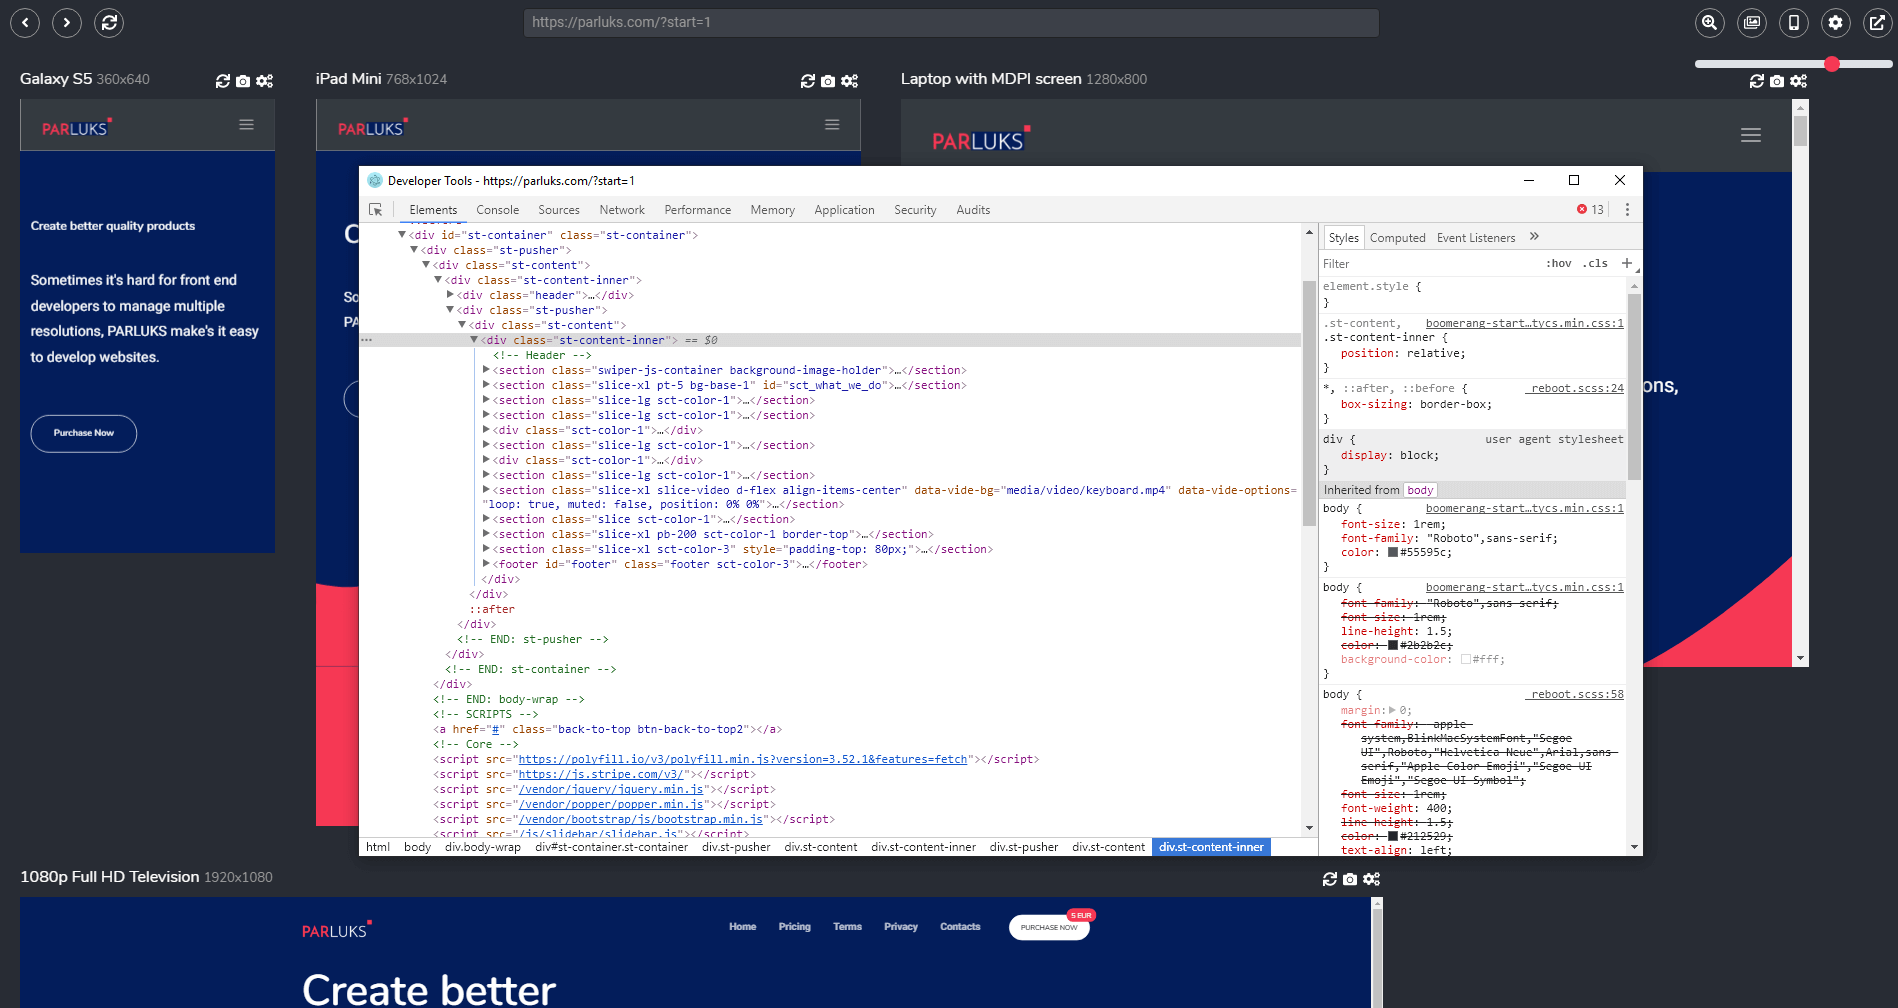Reload all device views with refresh icon
1898x1008 pixels.
click(x=109, y=22)
